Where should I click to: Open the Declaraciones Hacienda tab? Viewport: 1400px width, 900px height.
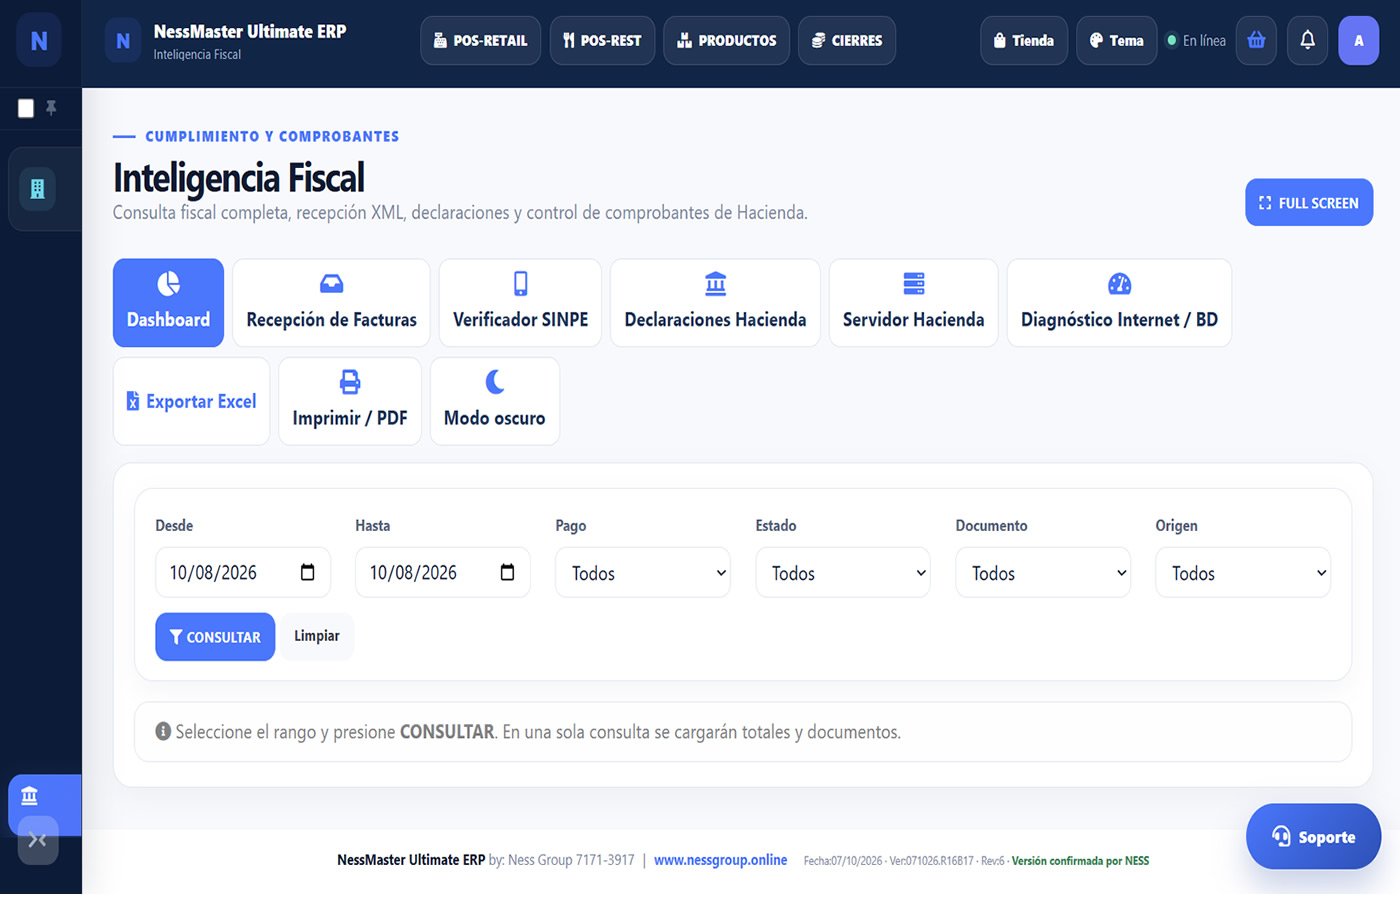(x=715, y=303)
